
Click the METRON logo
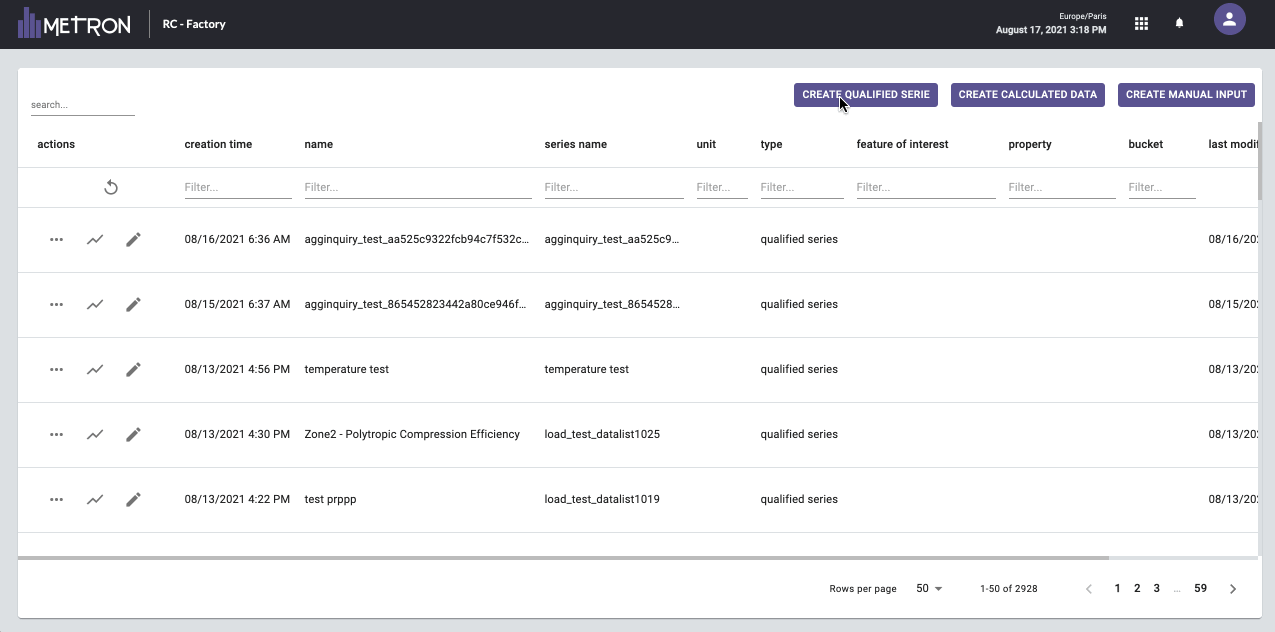click(x=74, y=24)
